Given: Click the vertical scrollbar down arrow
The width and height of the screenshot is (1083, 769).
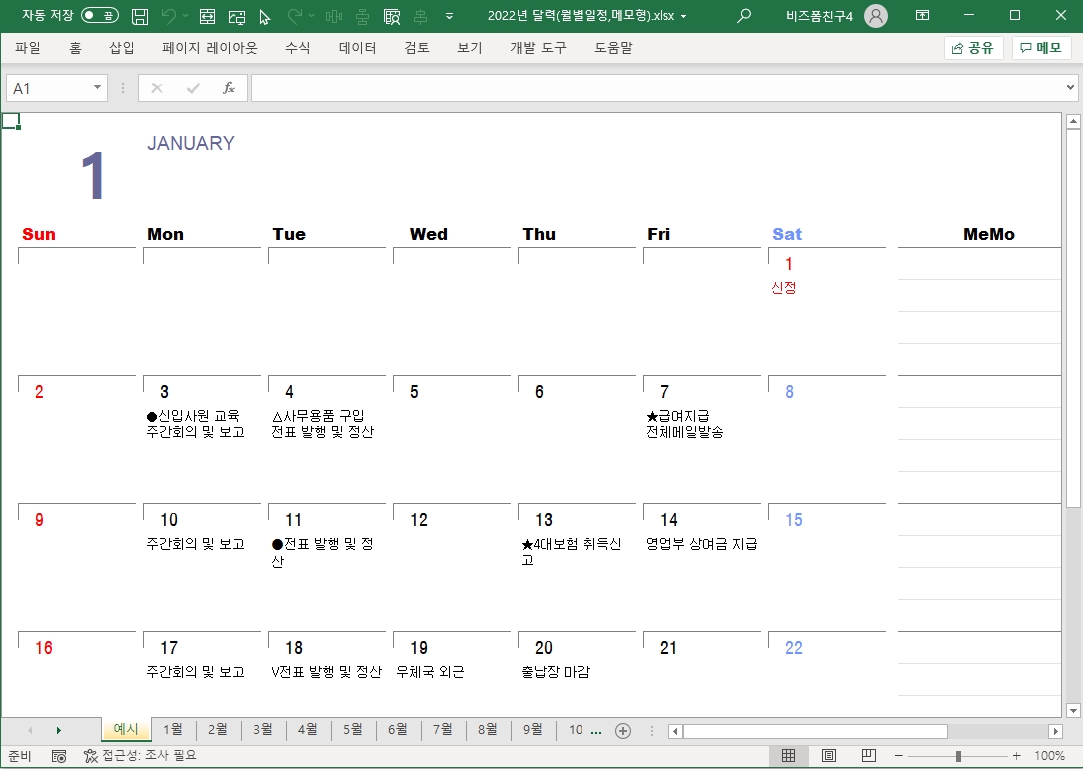Looking at the screenshot, I should [x=1074, y=710].
